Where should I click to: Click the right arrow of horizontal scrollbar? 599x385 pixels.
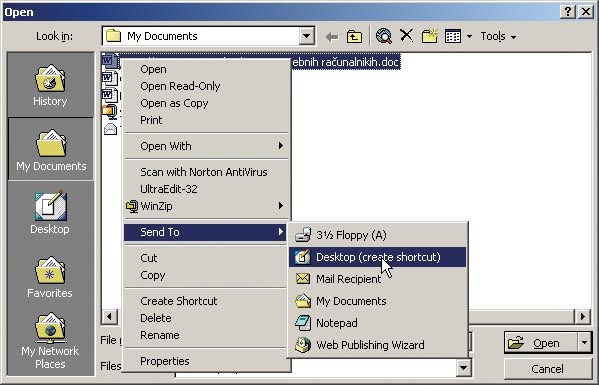pyautogui.click(x=583, y=317)
